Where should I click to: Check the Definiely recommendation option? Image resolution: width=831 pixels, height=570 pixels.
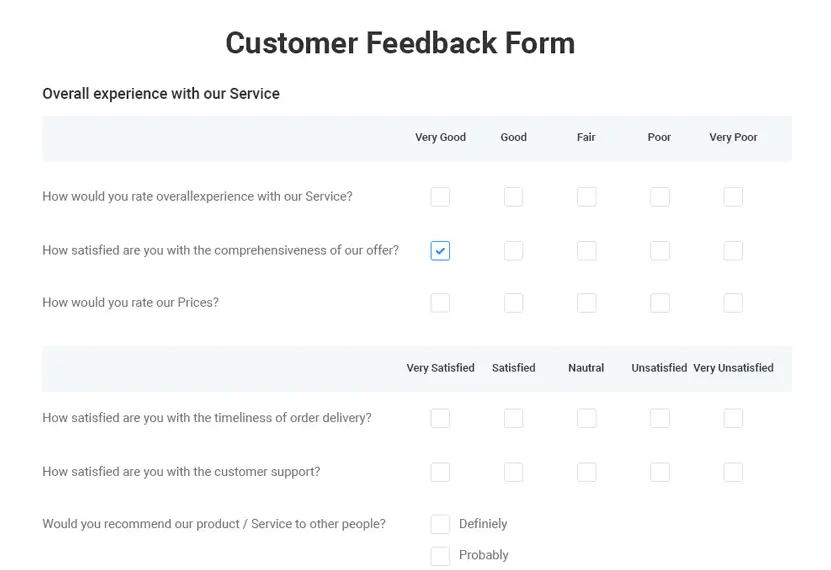tap(440, 524)
